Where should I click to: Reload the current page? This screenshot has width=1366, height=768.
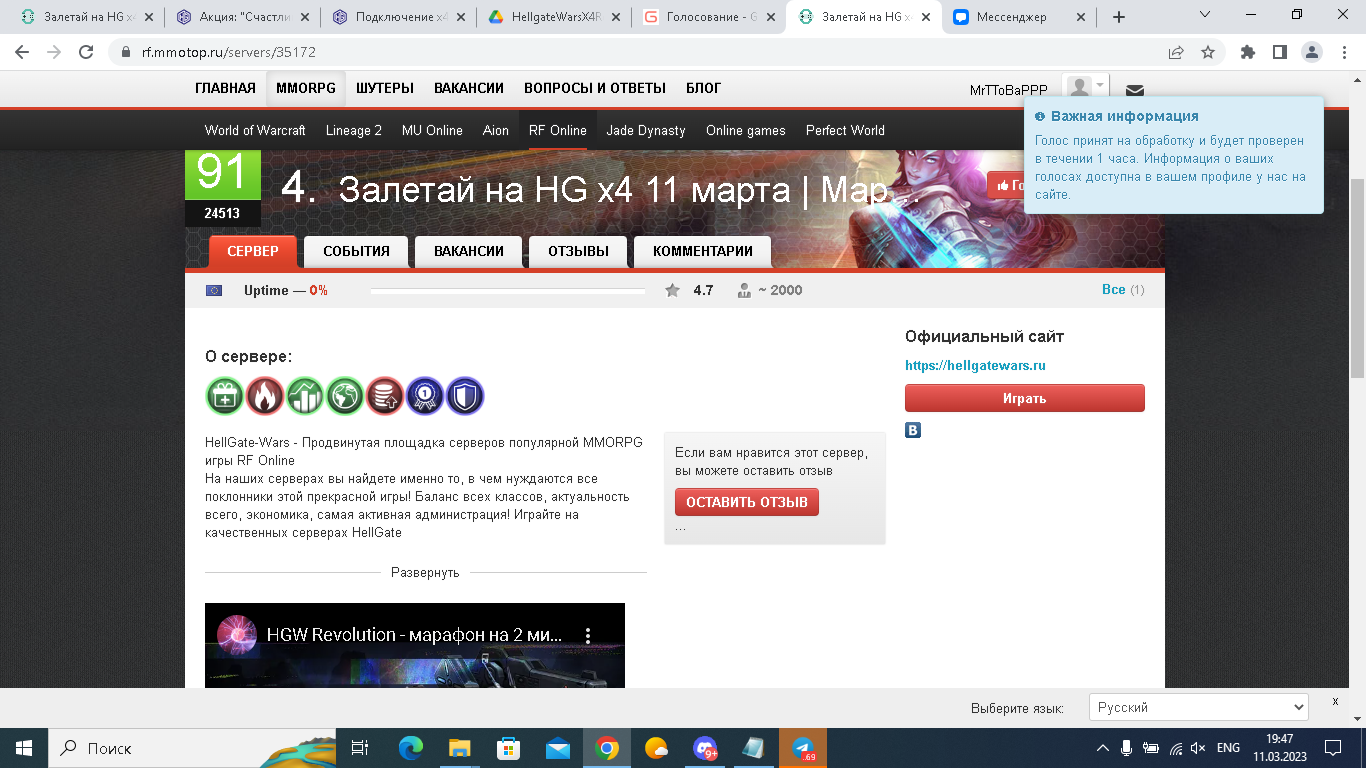click(x=86, y=52)
